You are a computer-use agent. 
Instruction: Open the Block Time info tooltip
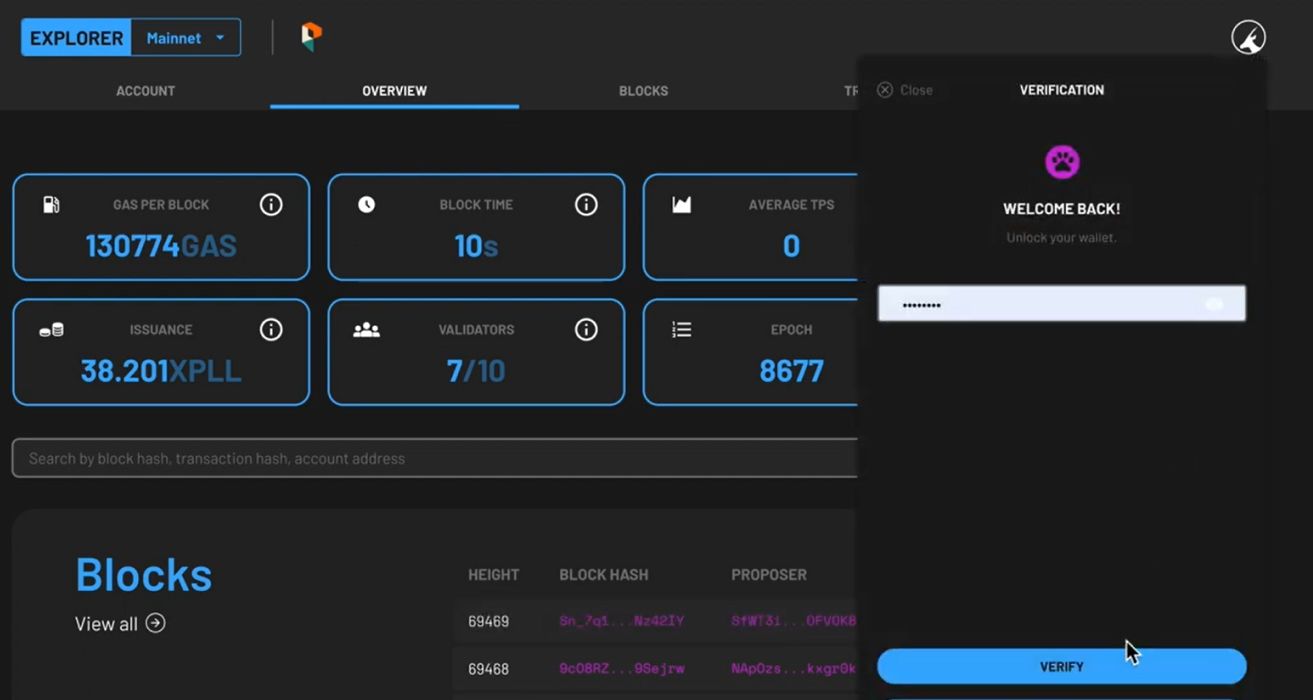point(586,204)
